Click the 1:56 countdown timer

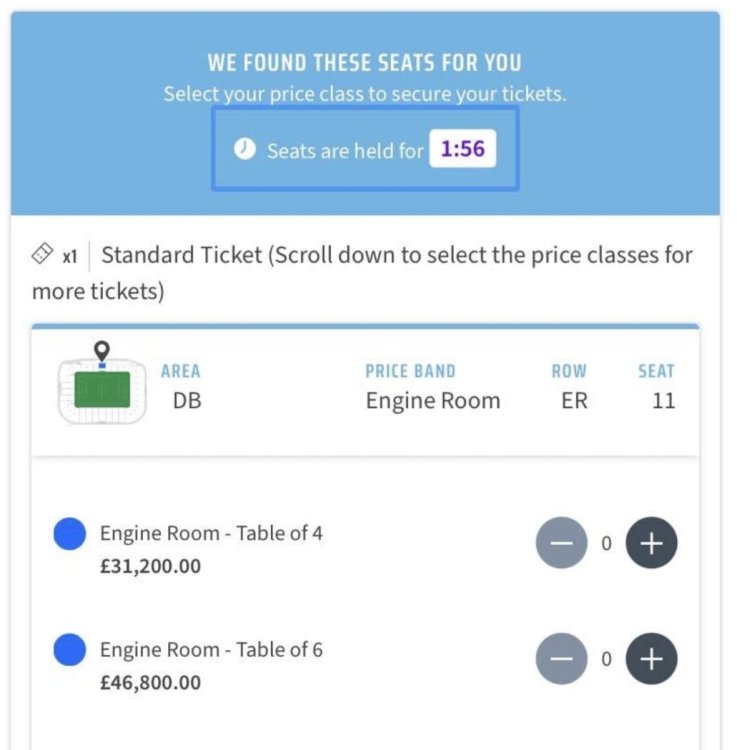(462, 148)
